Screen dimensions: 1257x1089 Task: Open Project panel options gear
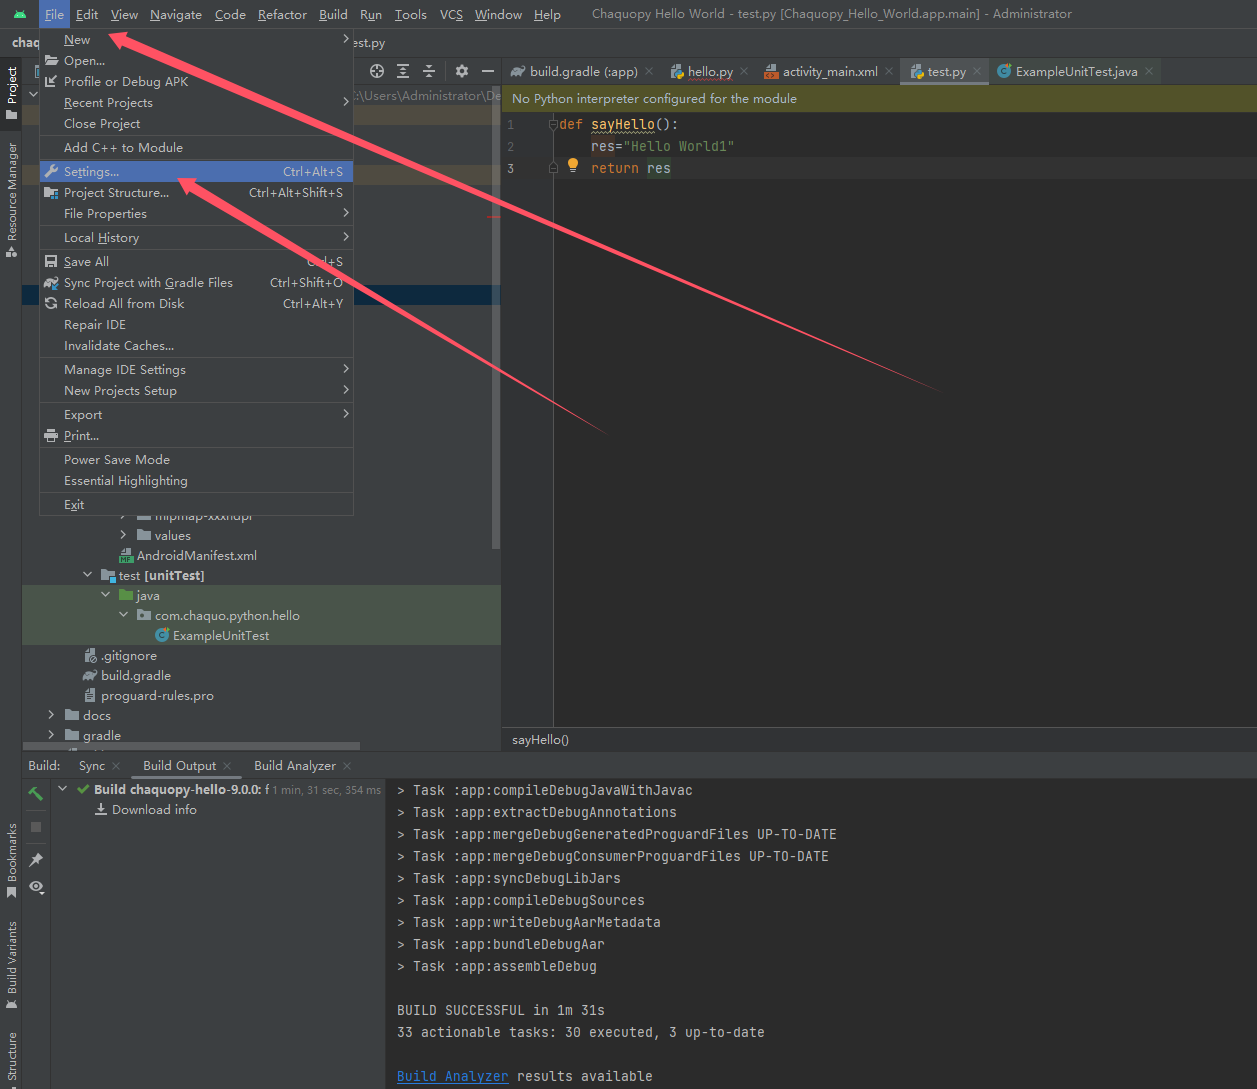(x=460, y=71)
